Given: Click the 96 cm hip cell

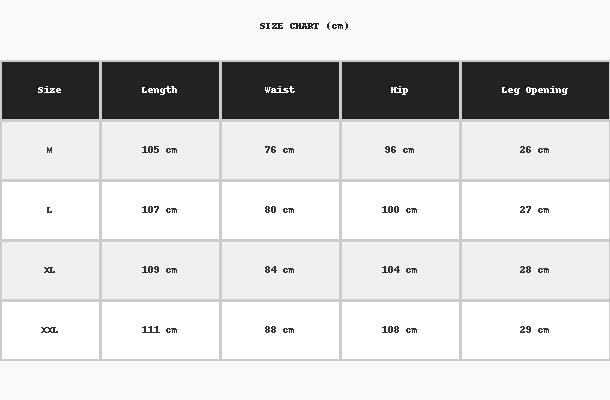Looking at the screenshot, I should pyautogui.click(x=400, y=150).
